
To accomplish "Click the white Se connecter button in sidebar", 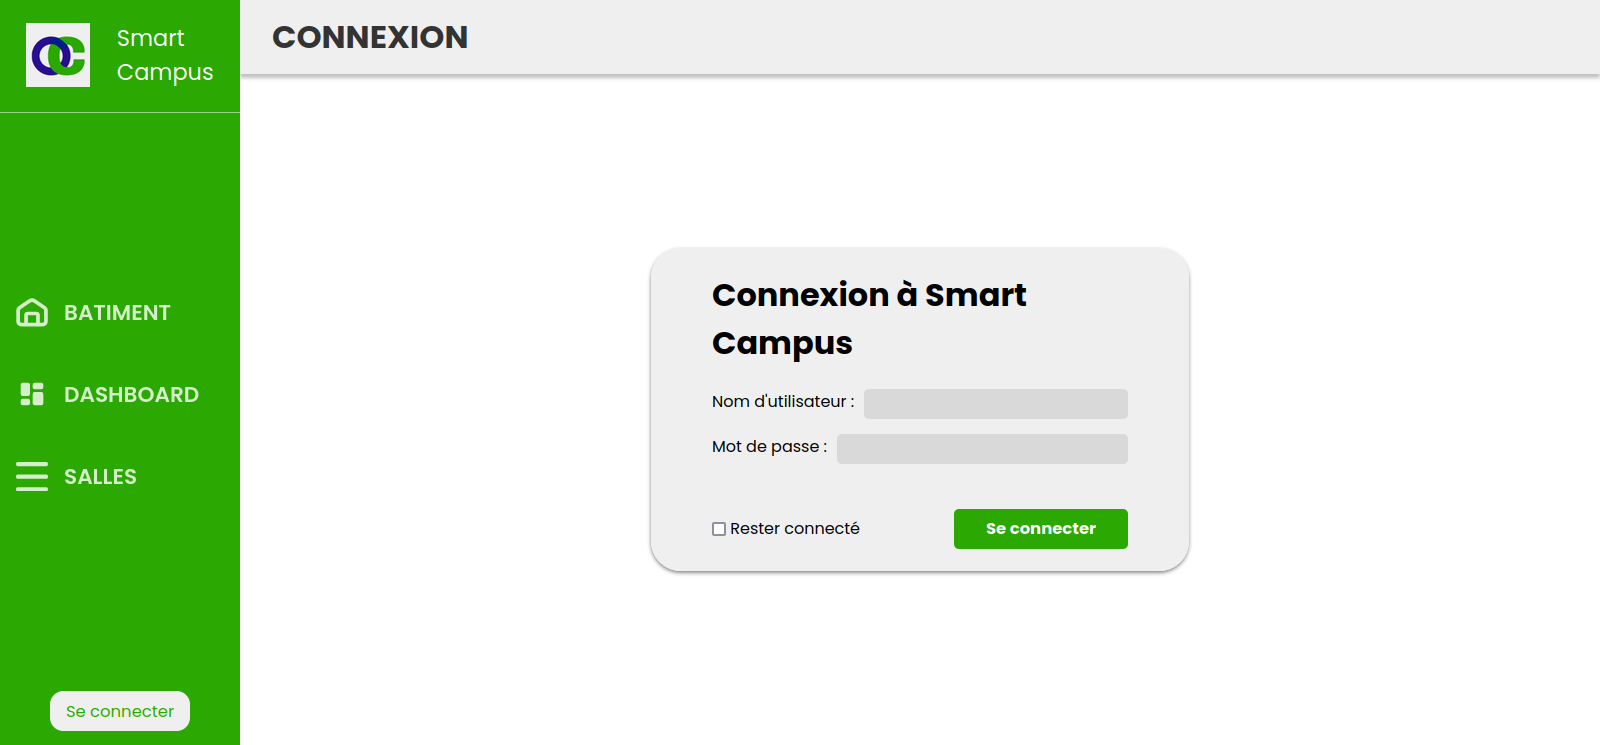I will point(120,711).
